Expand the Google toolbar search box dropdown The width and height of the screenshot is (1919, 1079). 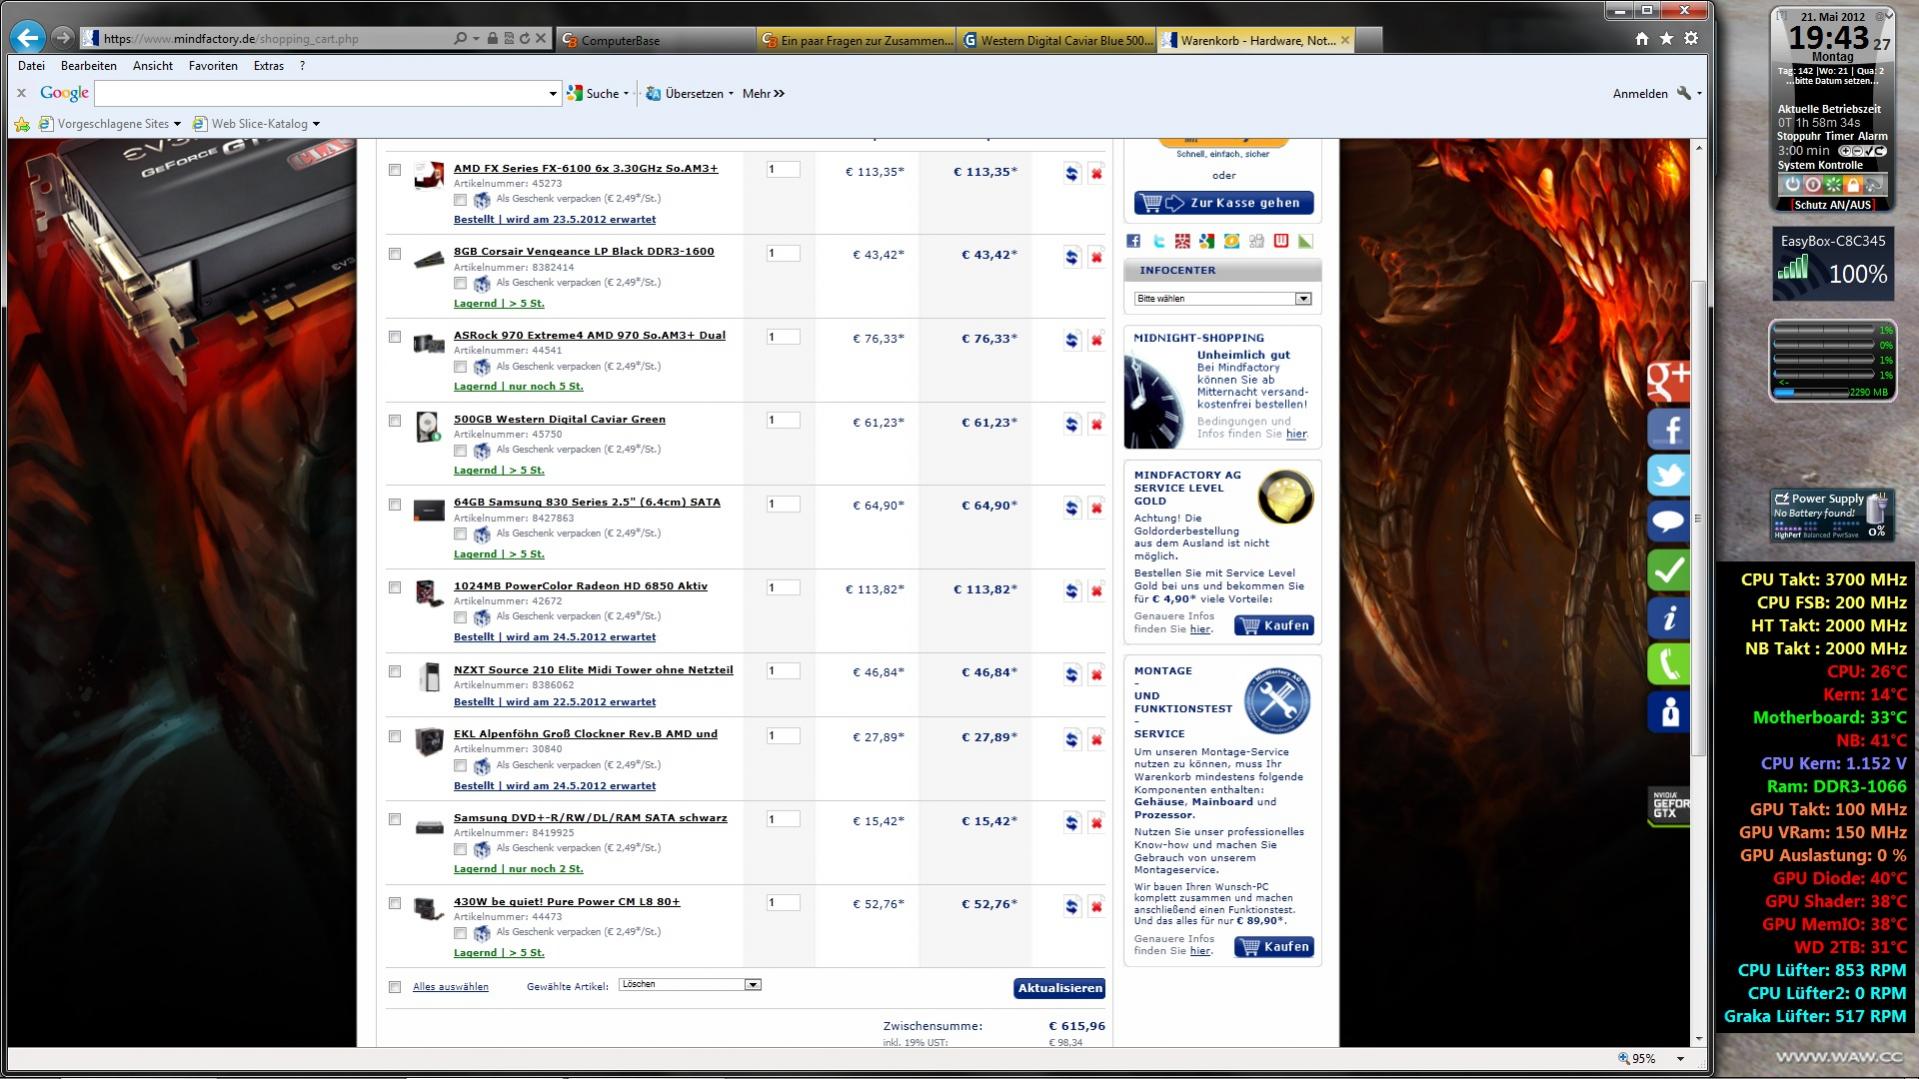pyautogui.click(x=552, y=94)
